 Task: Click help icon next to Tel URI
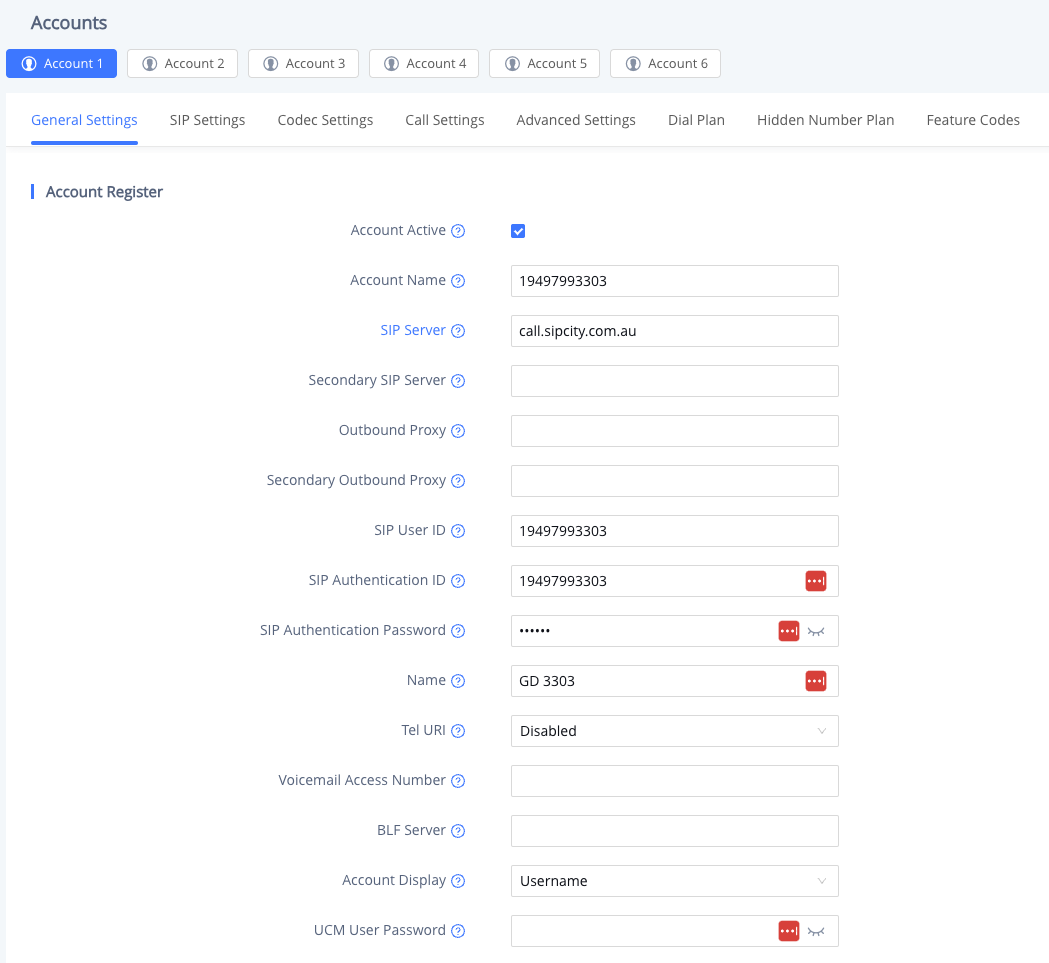(x=458, y=731)
